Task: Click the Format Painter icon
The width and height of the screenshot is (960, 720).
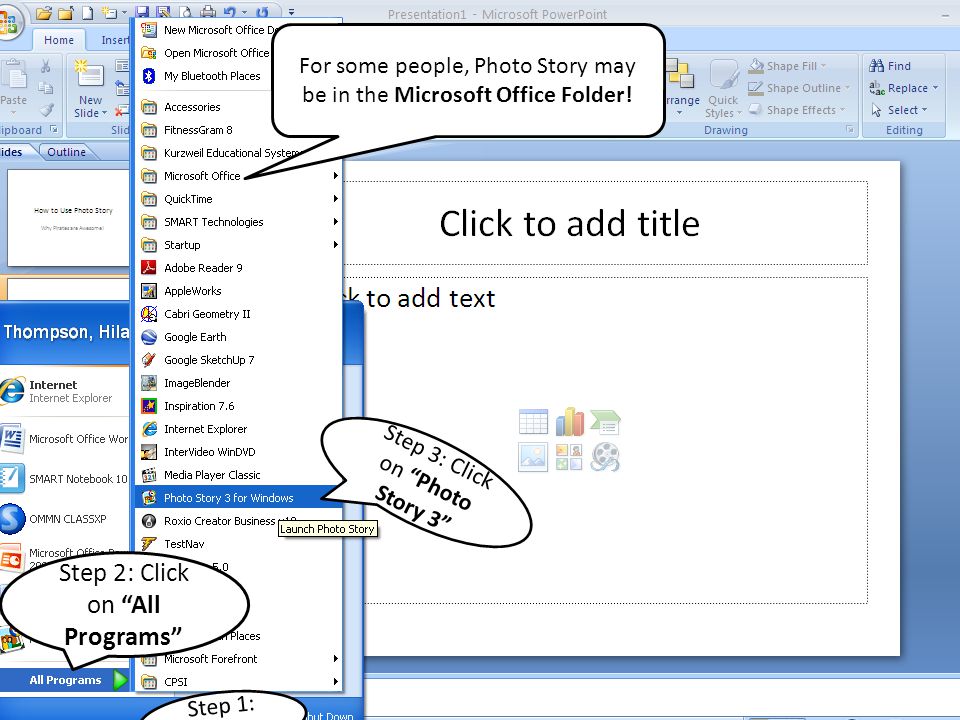Action: (x=47, y=110)
